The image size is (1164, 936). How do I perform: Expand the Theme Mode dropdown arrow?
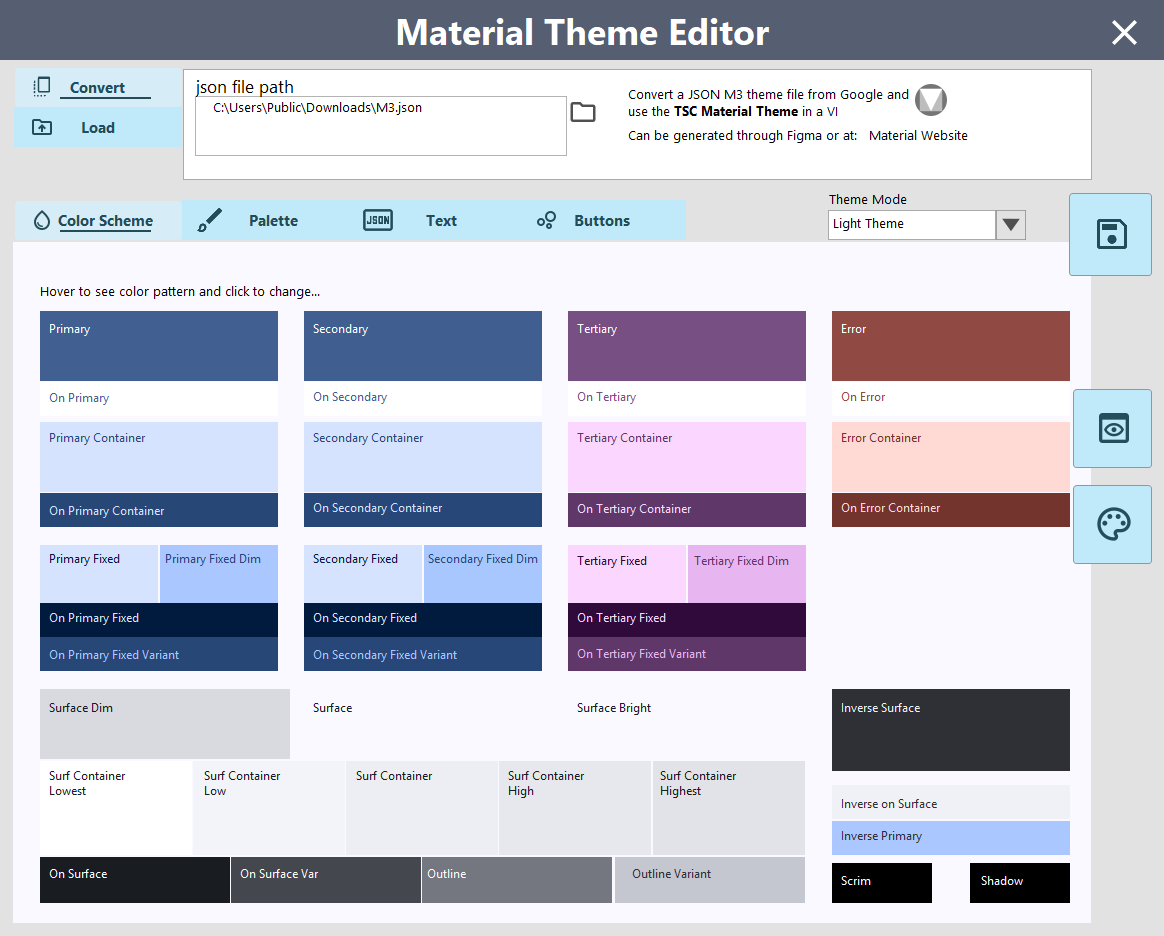point(1011,225)
